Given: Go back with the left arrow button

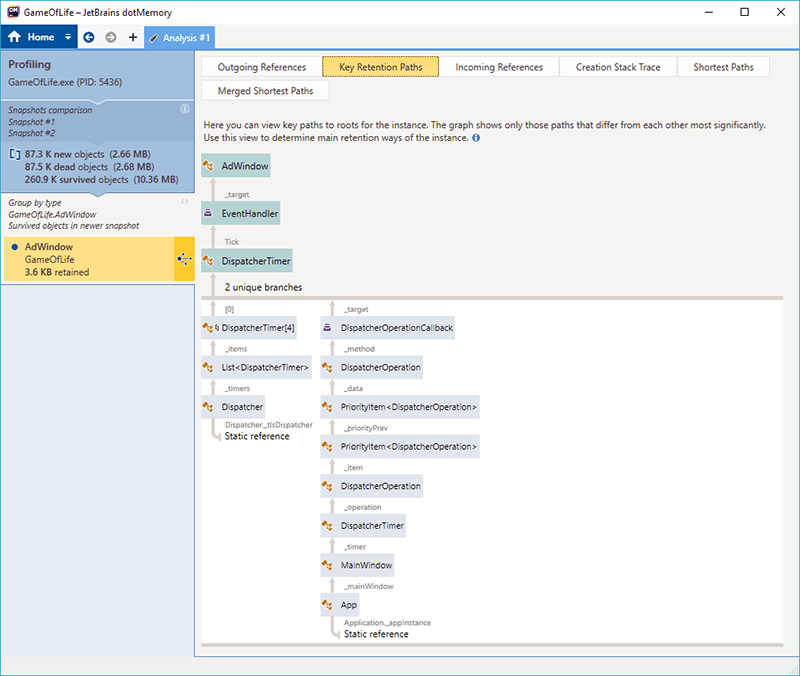Looking at the screenshot, I should [89, 37].
